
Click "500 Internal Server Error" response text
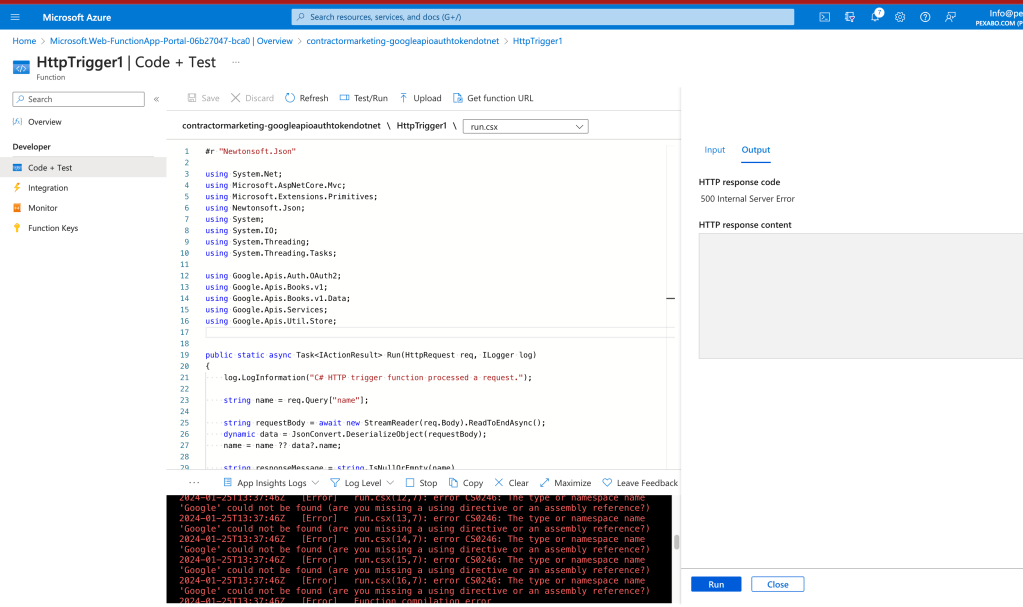pyautogui.click(x=748, y=199)
